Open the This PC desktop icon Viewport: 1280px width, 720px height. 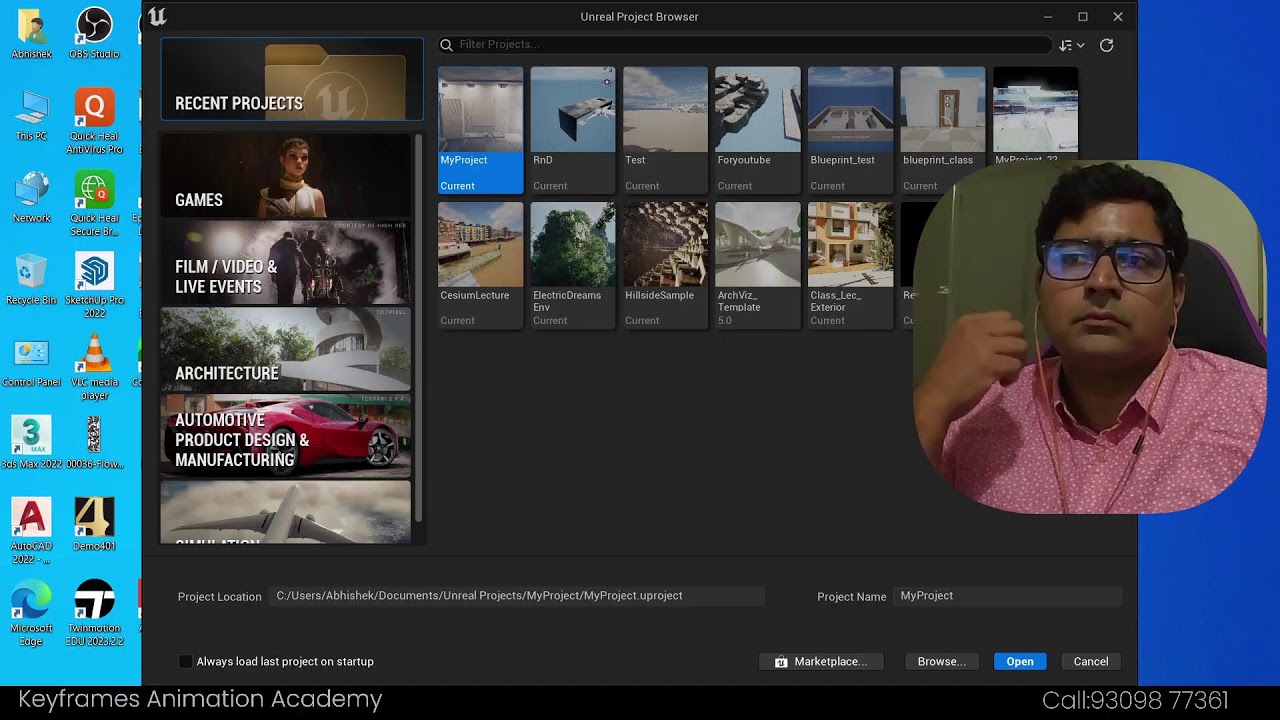pyautogui.click(x=31, y=115)
